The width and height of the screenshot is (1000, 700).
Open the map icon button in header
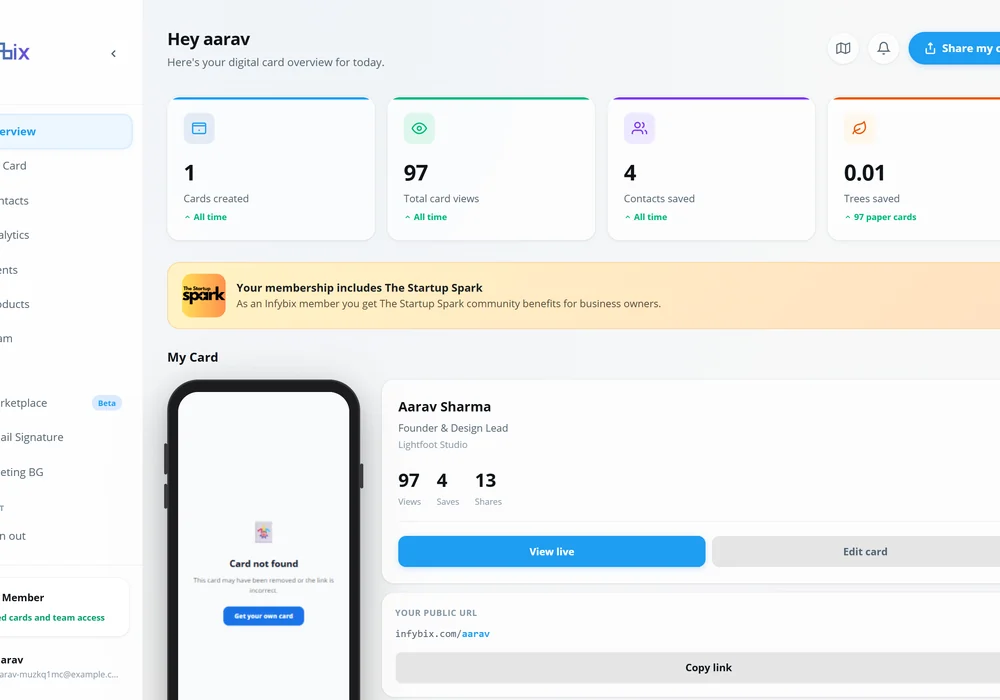click(x=843, y=48)
